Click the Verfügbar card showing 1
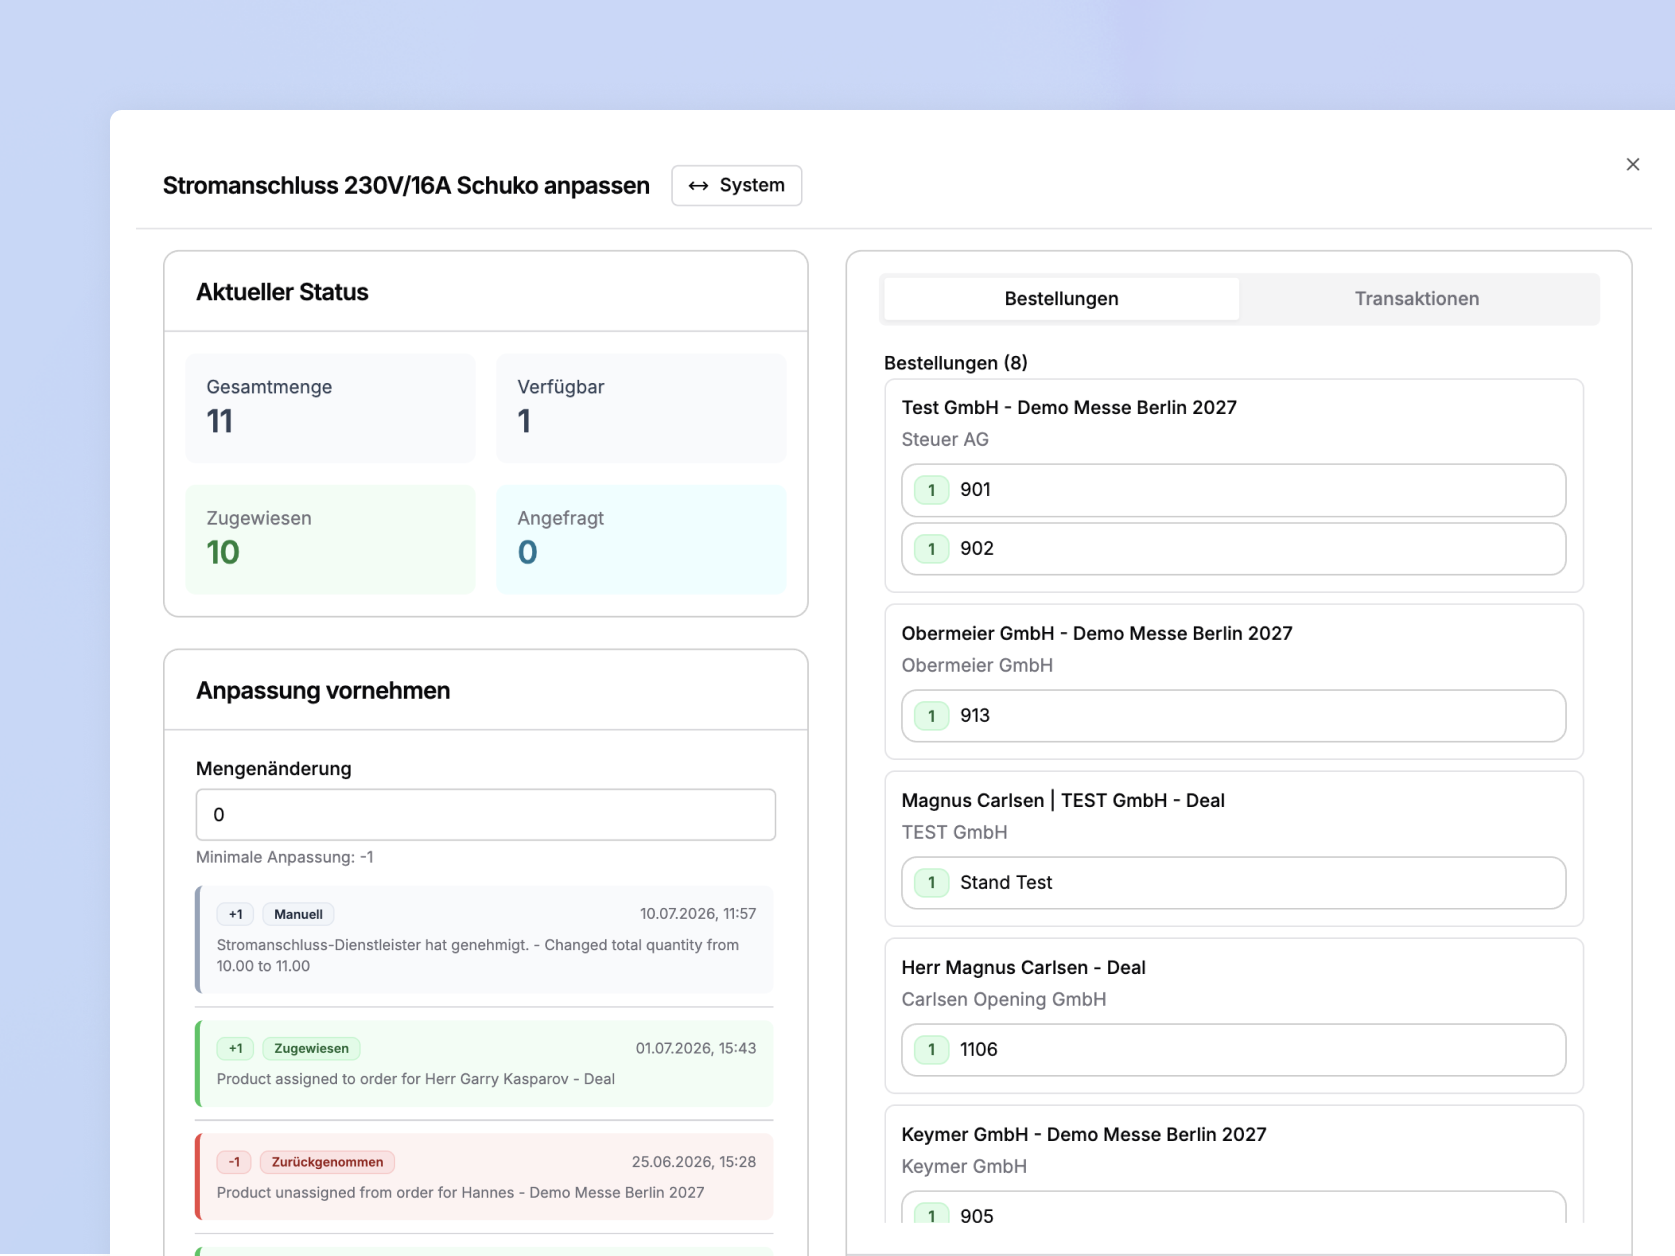Image resolution: width=1675 pixels, height=1256 pixels. [x=641, y=408]
